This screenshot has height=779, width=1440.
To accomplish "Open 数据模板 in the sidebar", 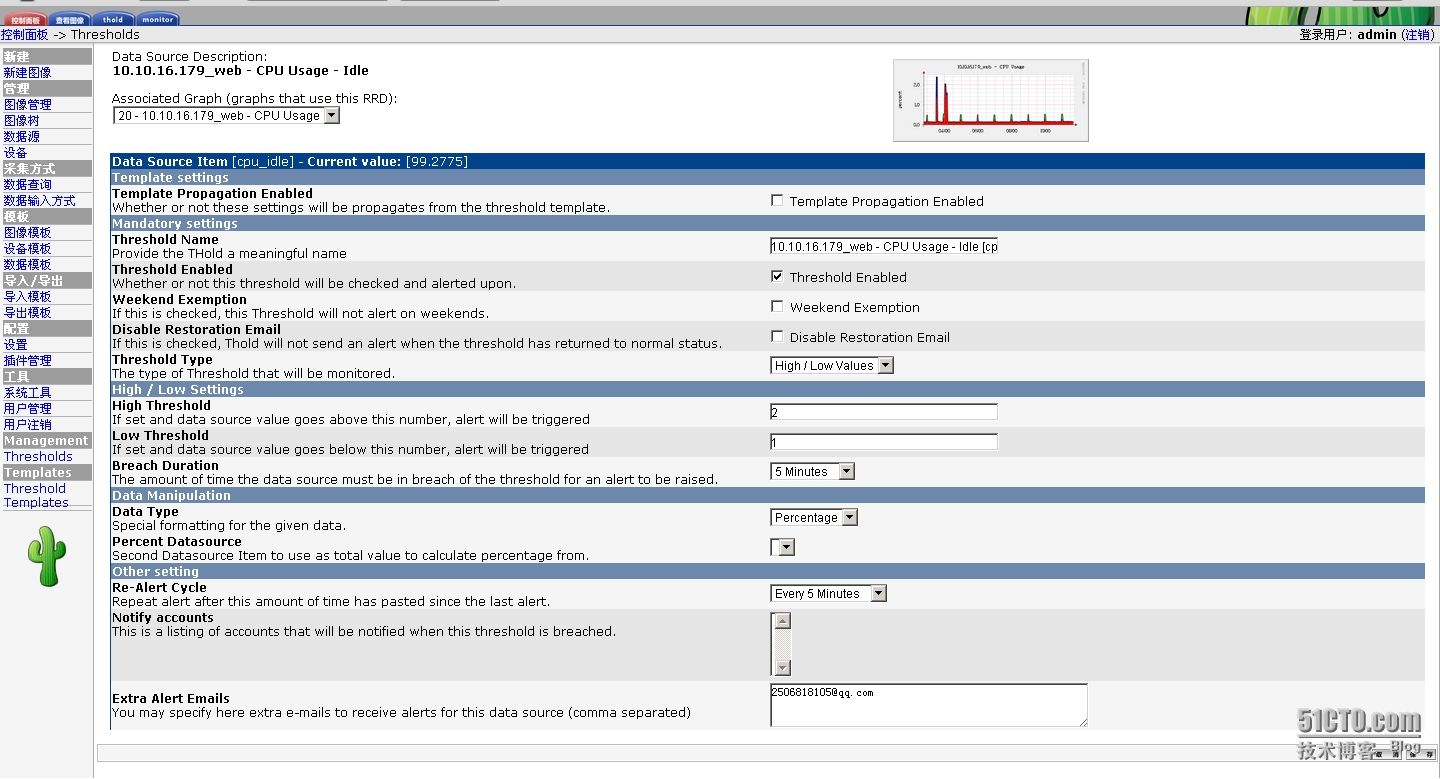I will pos(27,264).
